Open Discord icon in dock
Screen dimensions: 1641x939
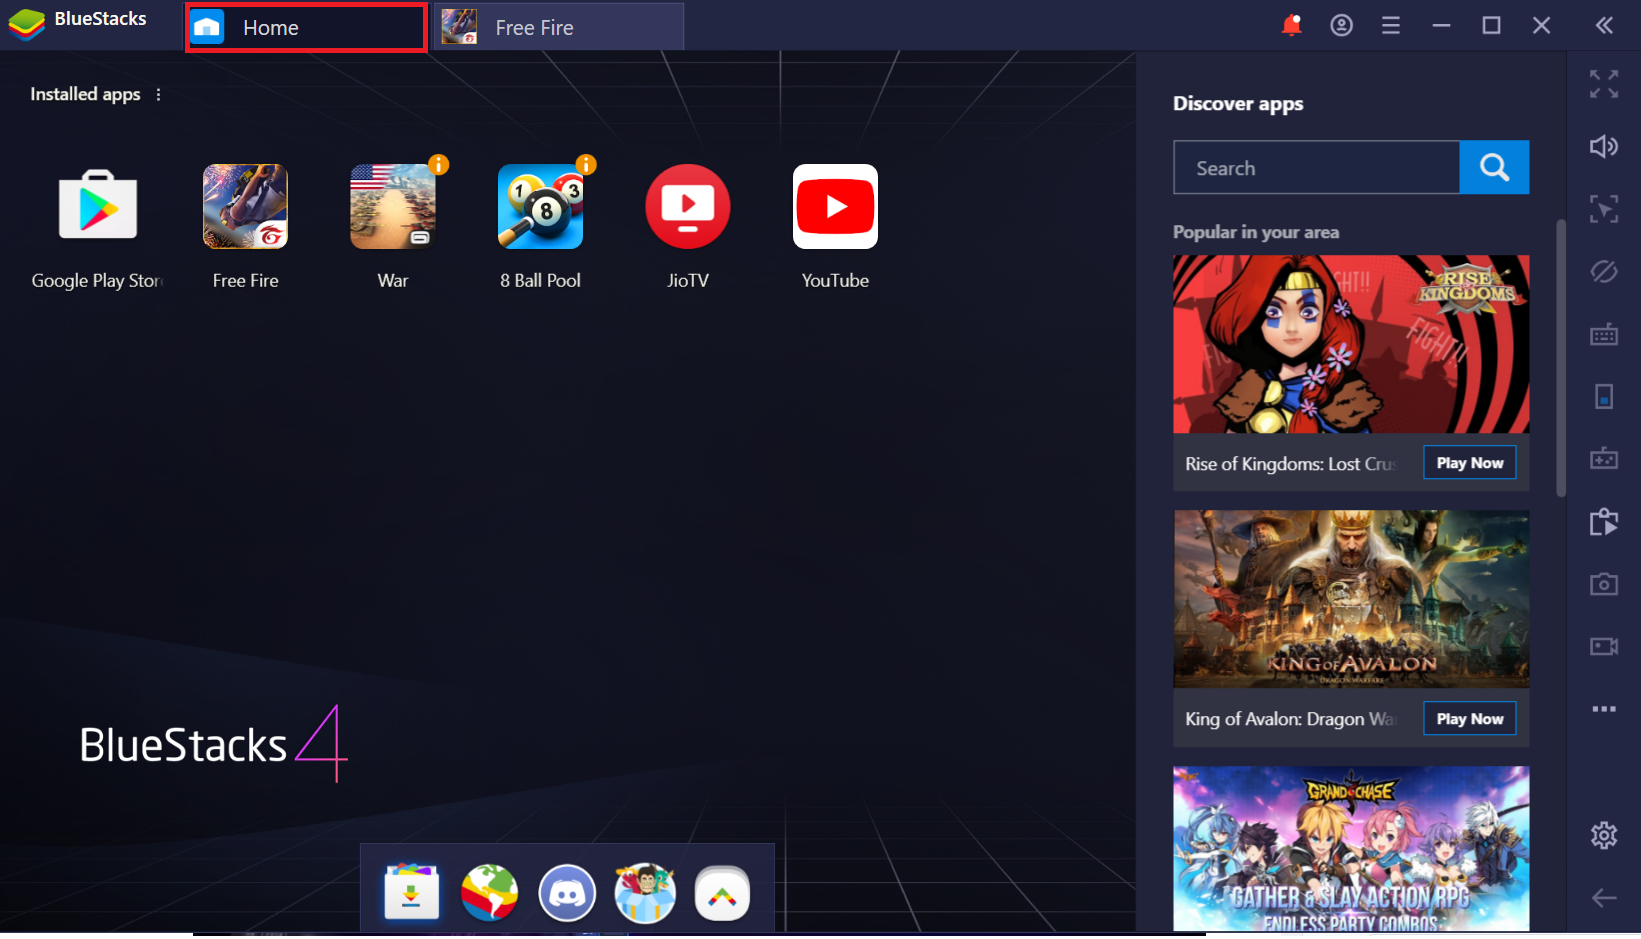pyautogui.click(x=567, y=892)
